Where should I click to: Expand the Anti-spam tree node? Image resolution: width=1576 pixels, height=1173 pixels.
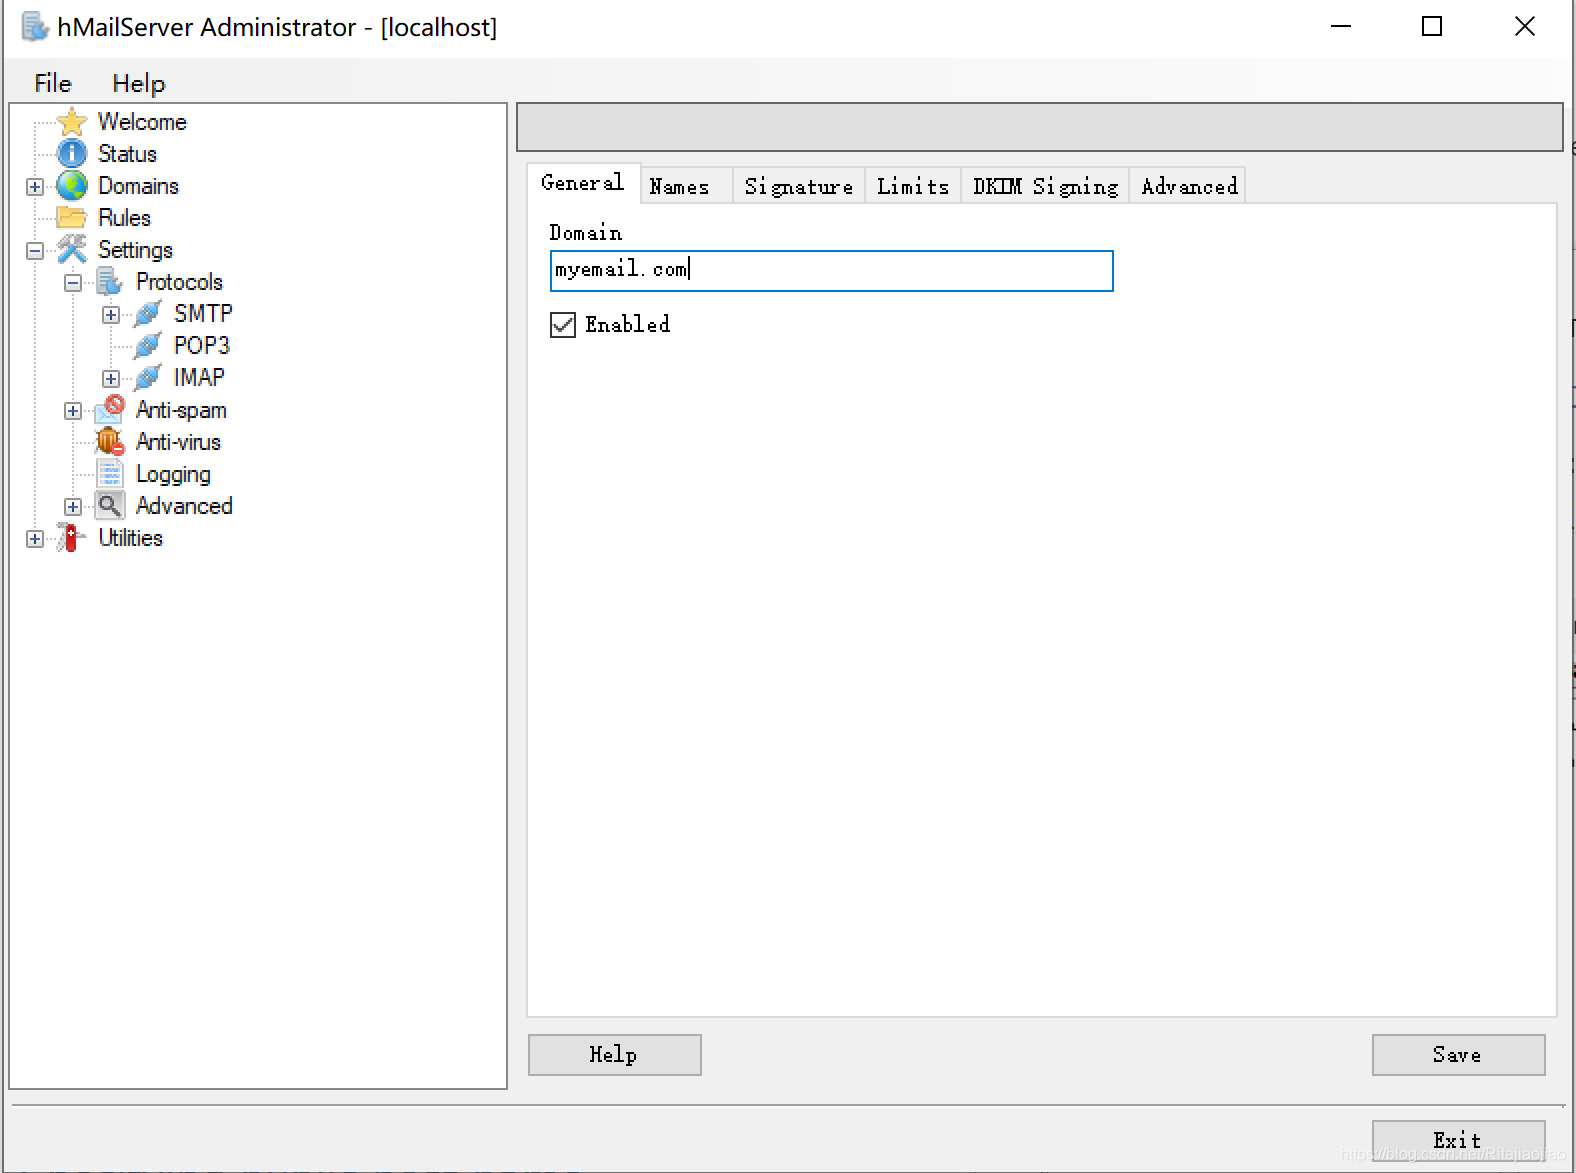pos(73,411)
